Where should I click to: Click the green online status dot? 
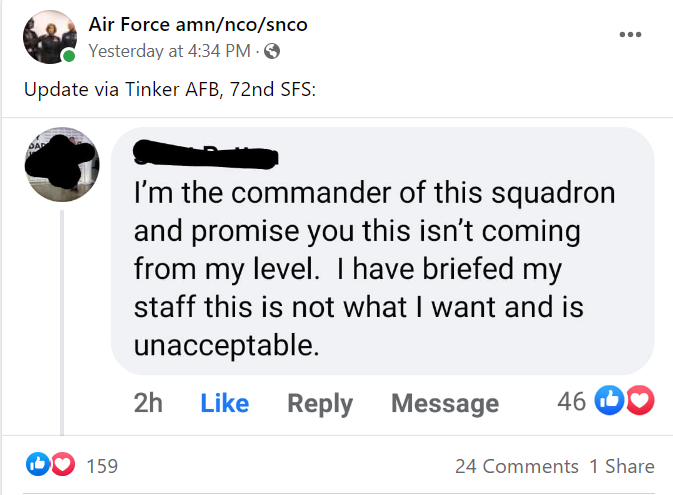click(68, 56)
